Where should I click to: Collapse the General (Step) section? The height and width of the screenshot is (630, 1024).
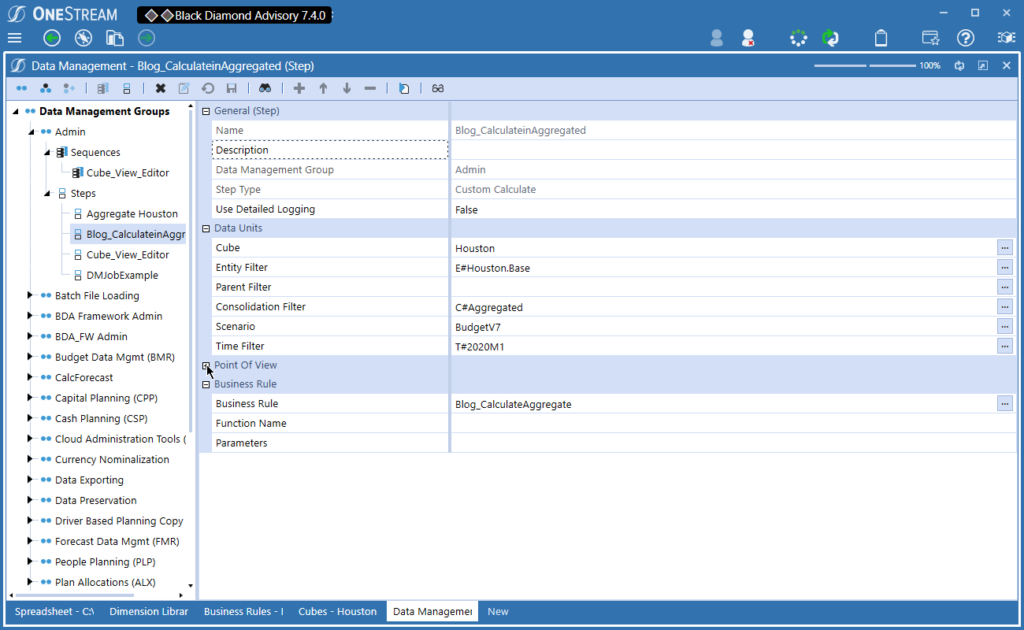point(206,111)
